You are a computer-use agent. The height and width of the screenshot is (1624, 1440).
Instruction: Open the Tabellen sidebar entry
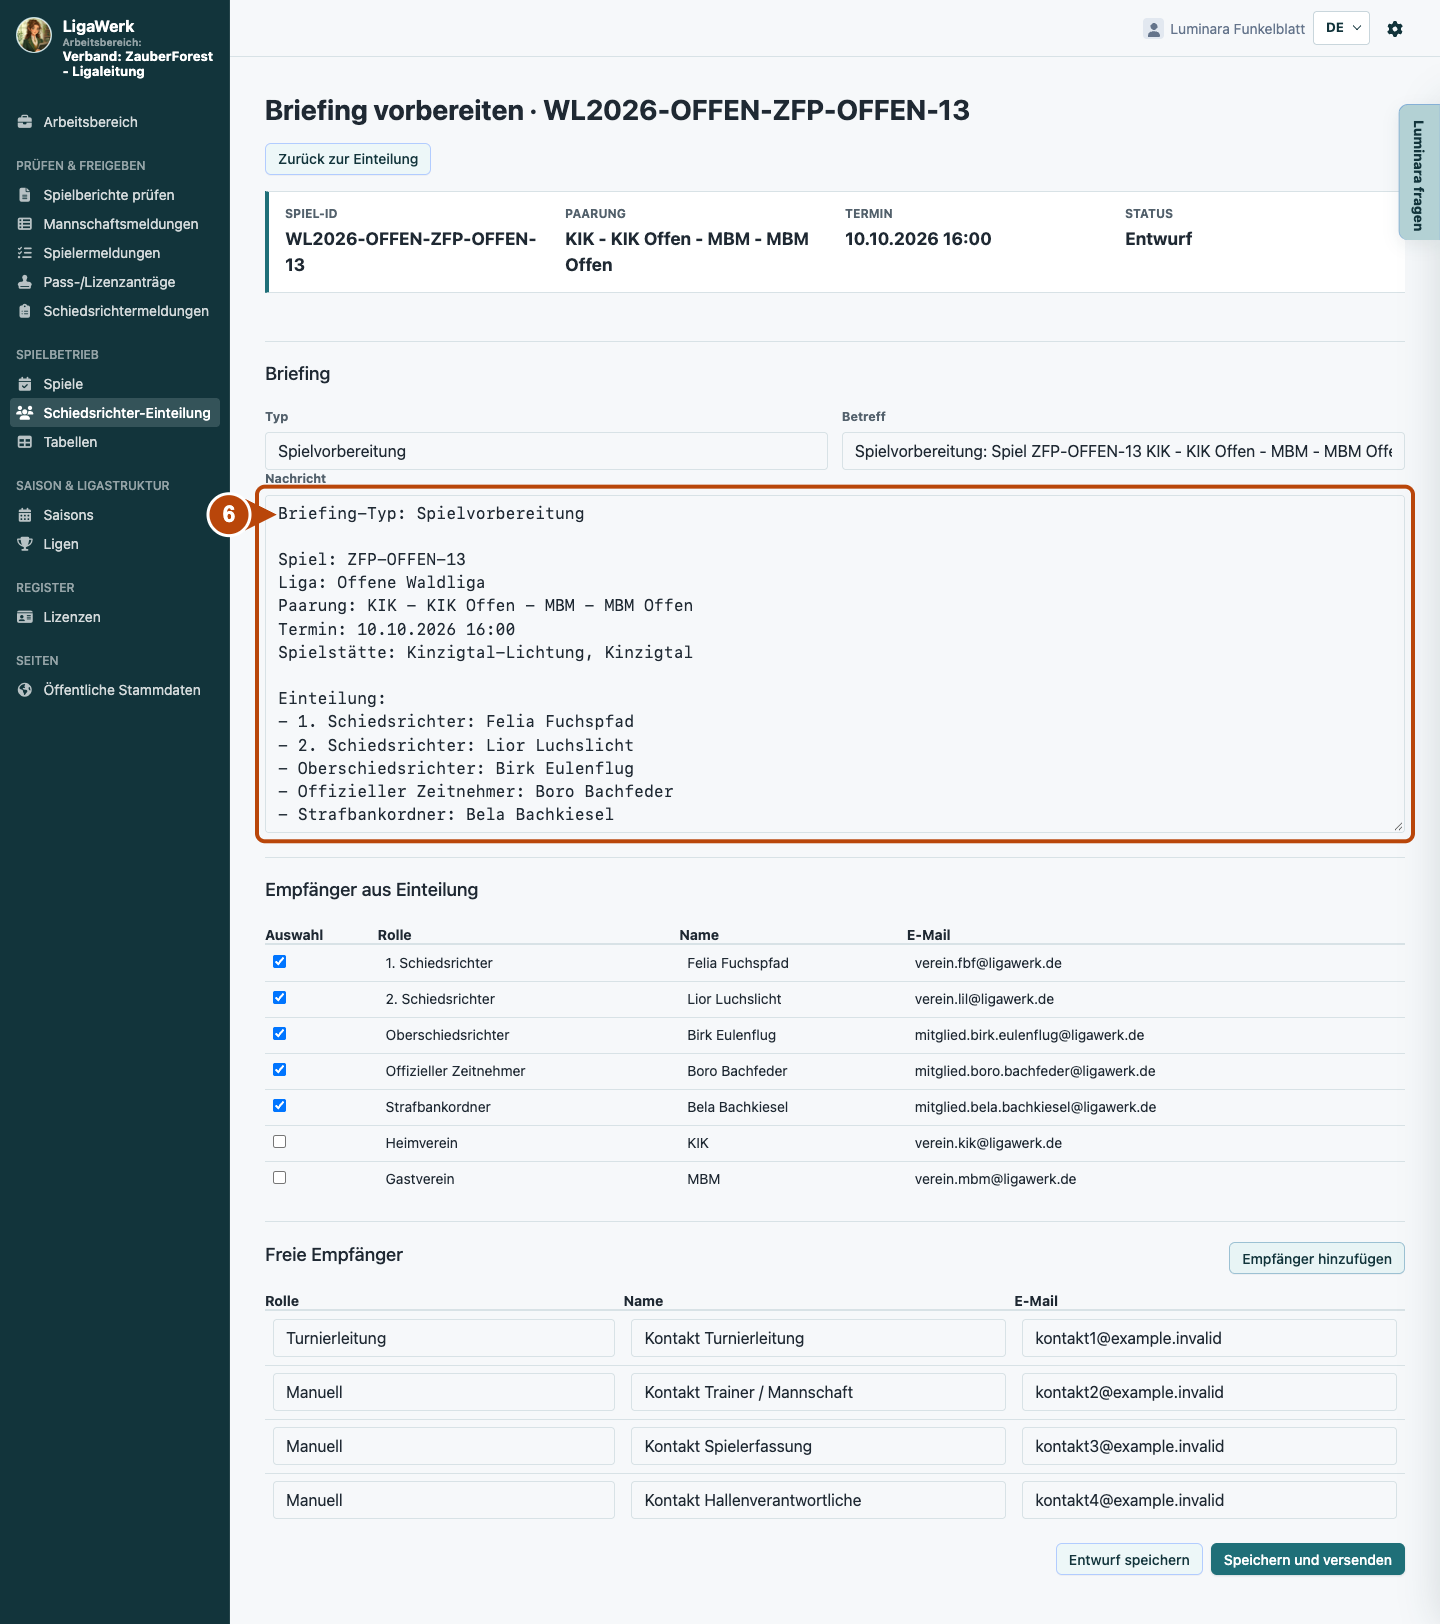click(115, 442)
